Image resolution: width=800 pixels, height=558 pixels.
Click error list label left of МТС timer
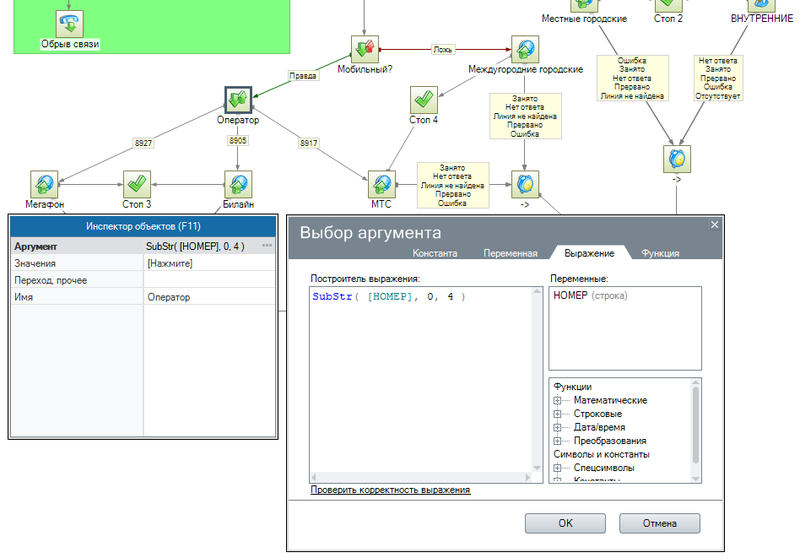coord(453,185)
